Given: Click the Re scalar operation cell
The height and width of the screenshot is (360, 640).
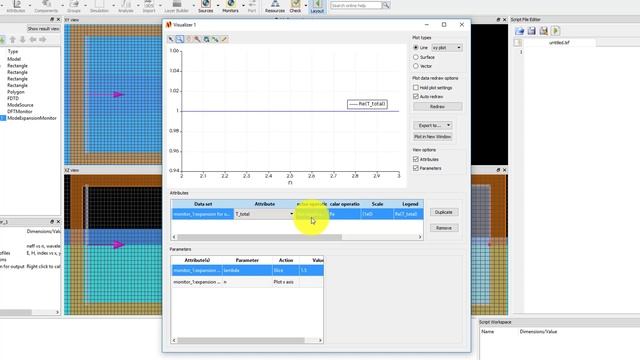Looking at the screenshot, I should (344, 214).
